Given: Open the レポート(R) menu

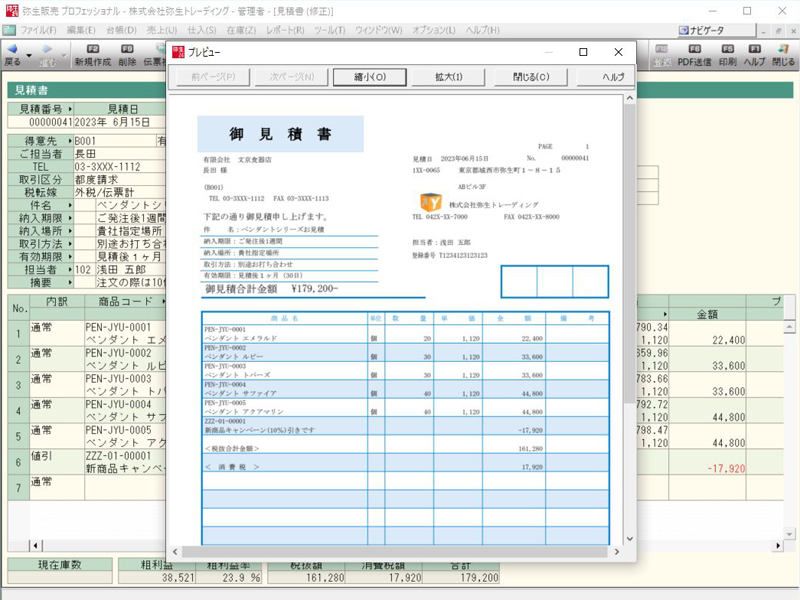Looking at the screenshot, I should [x=285, y=31].
